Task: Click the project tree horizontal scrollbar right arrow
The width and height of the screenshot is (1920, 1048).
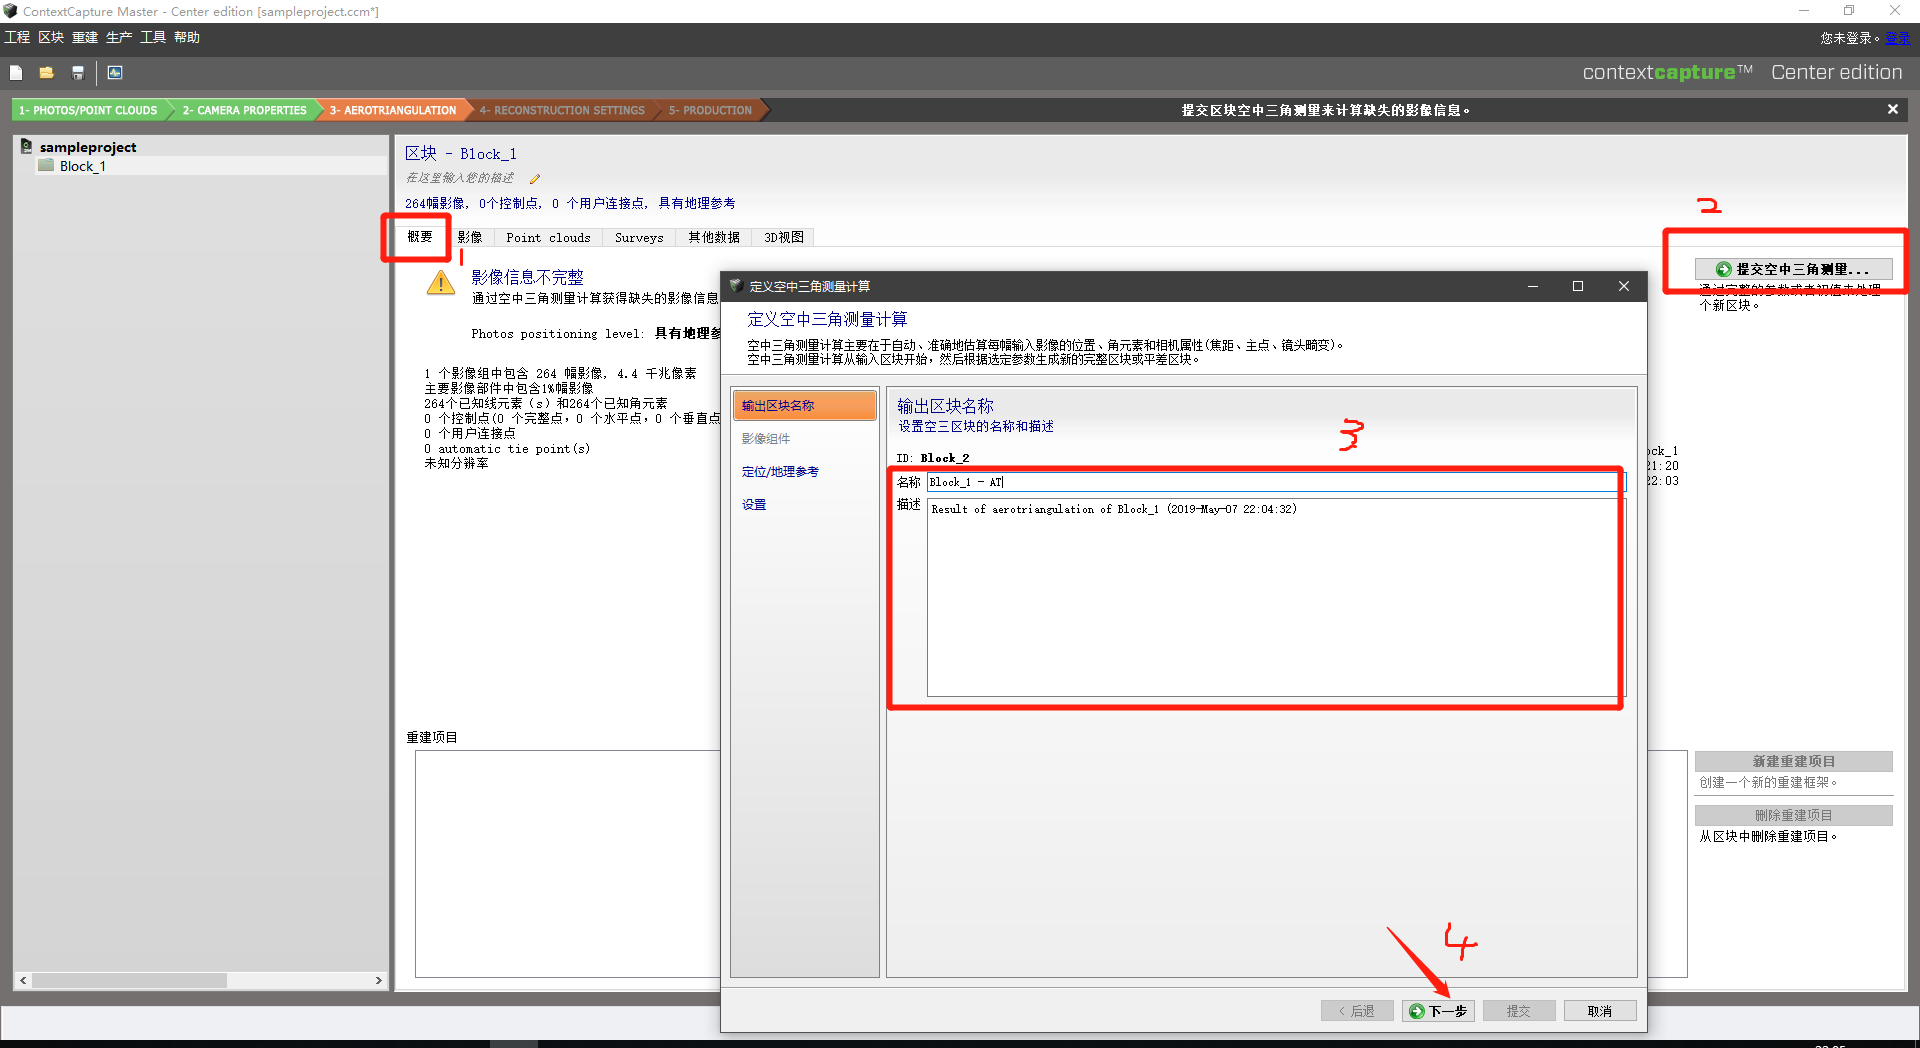Action: pyautogui.click(x=379, y=981)
